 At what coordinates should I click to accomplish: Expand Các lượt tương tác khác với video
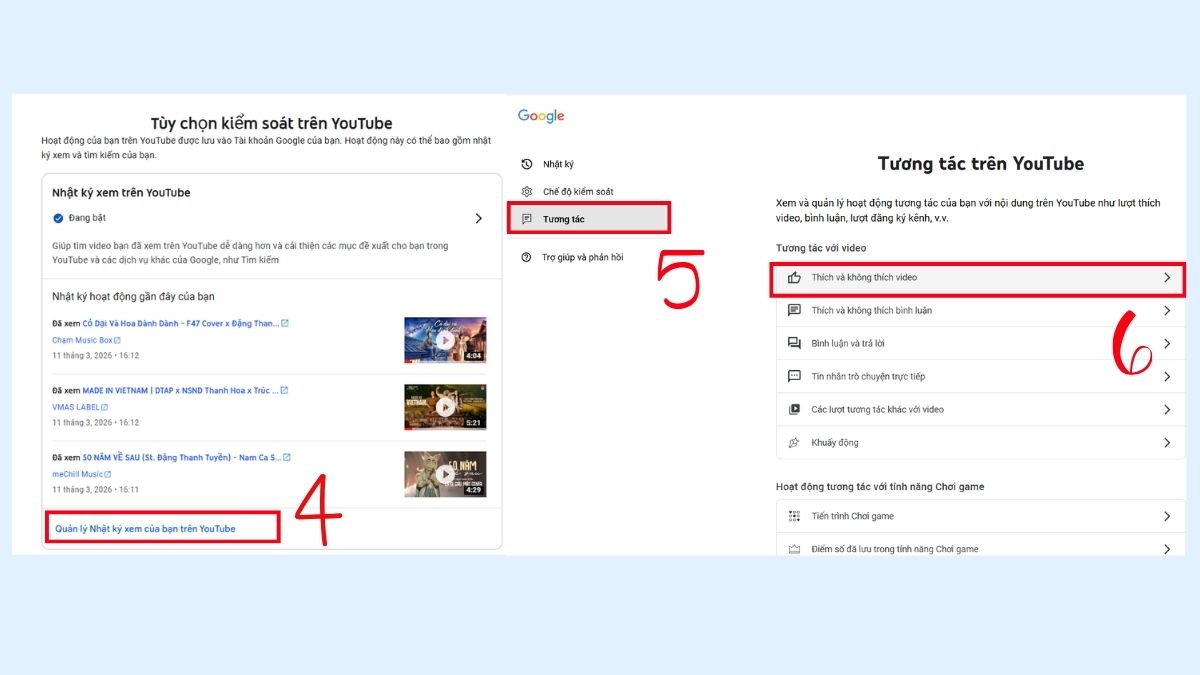pyautogui.click(x=1166, y=408)
